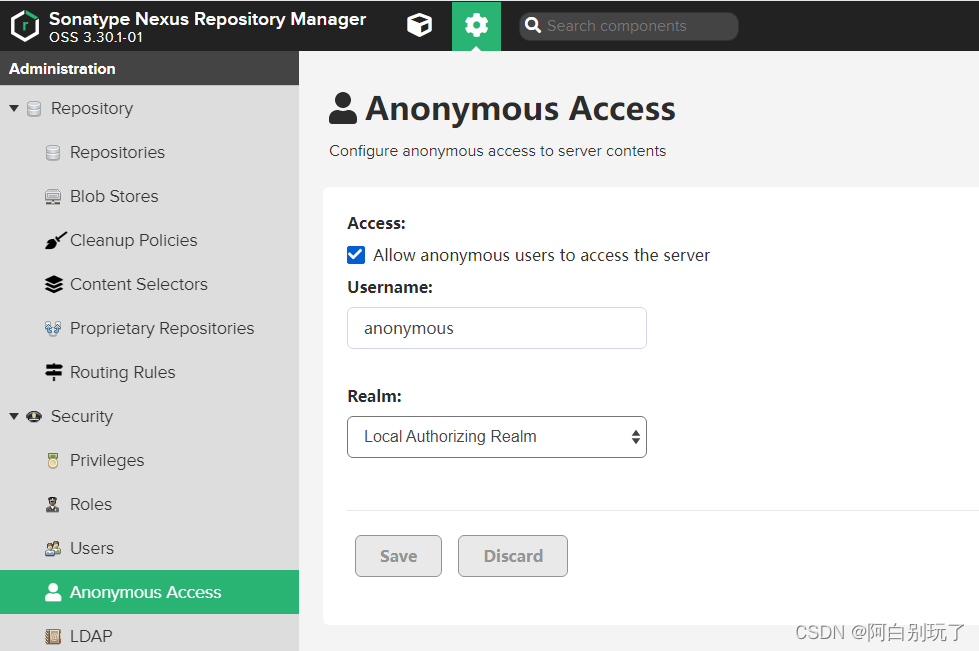Open Privileges via its badge icon
The width and height of the screenshot is (979, 651).
click(52, 460)
